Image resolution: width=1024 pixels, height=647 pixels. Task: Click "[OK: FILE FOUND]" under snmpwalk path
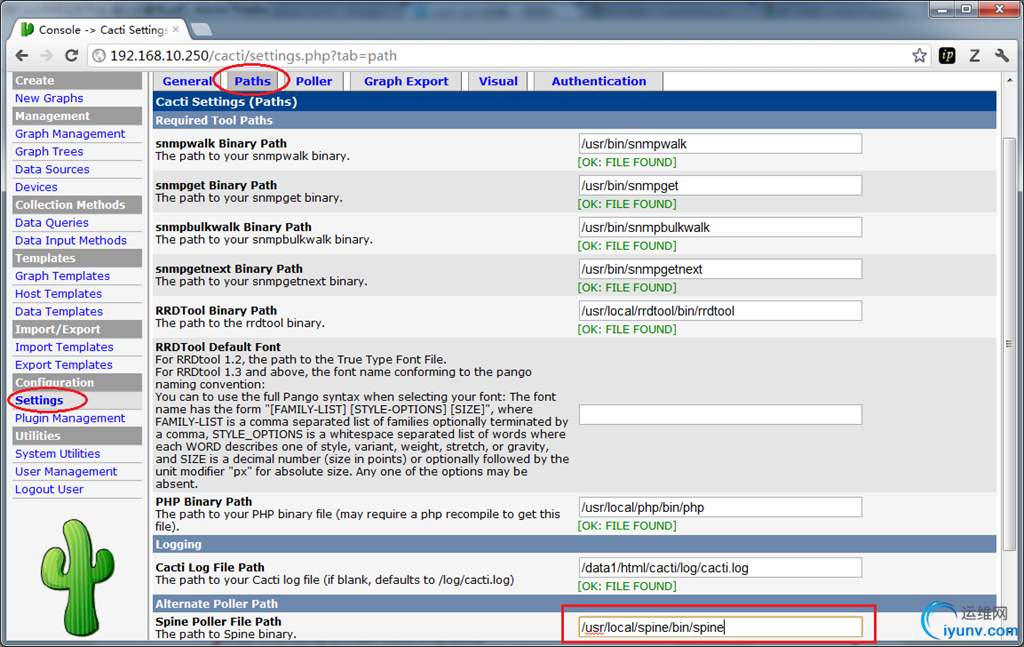click(627, 162)
